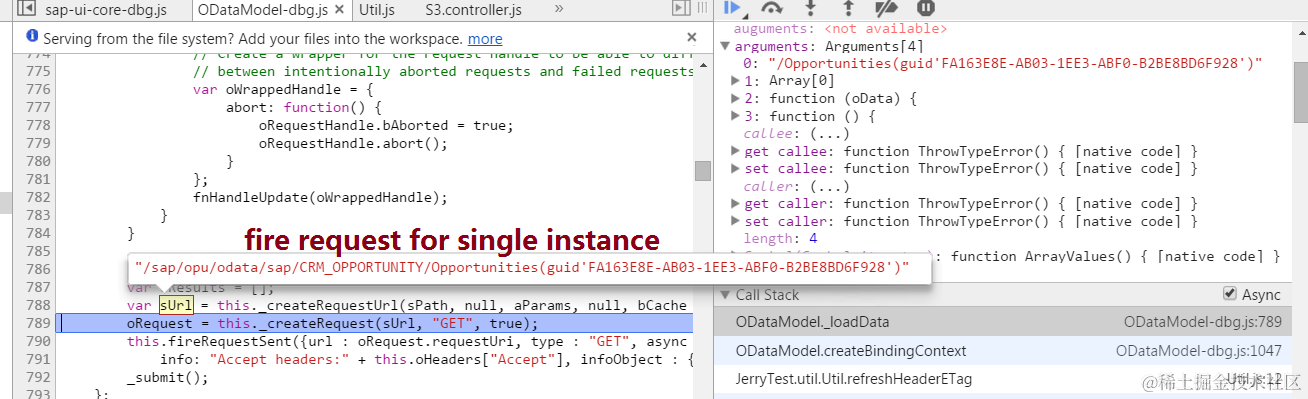This screenshot has height=399, width=1308.
Task: Step out of current function
Action: (x=849, y=8)
